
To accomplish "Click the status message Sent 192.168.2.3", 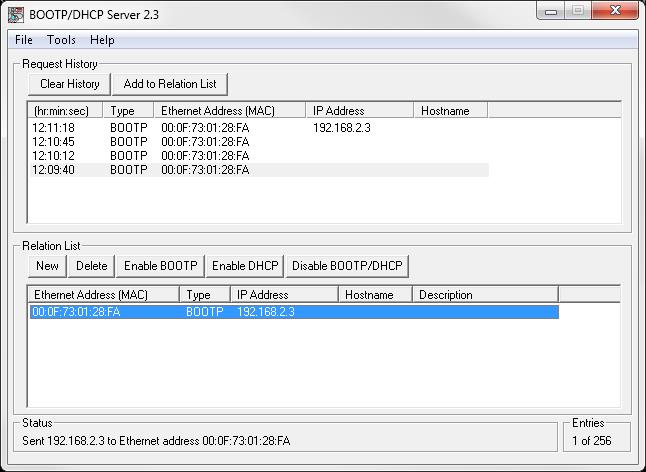I will tap(156, 441).
